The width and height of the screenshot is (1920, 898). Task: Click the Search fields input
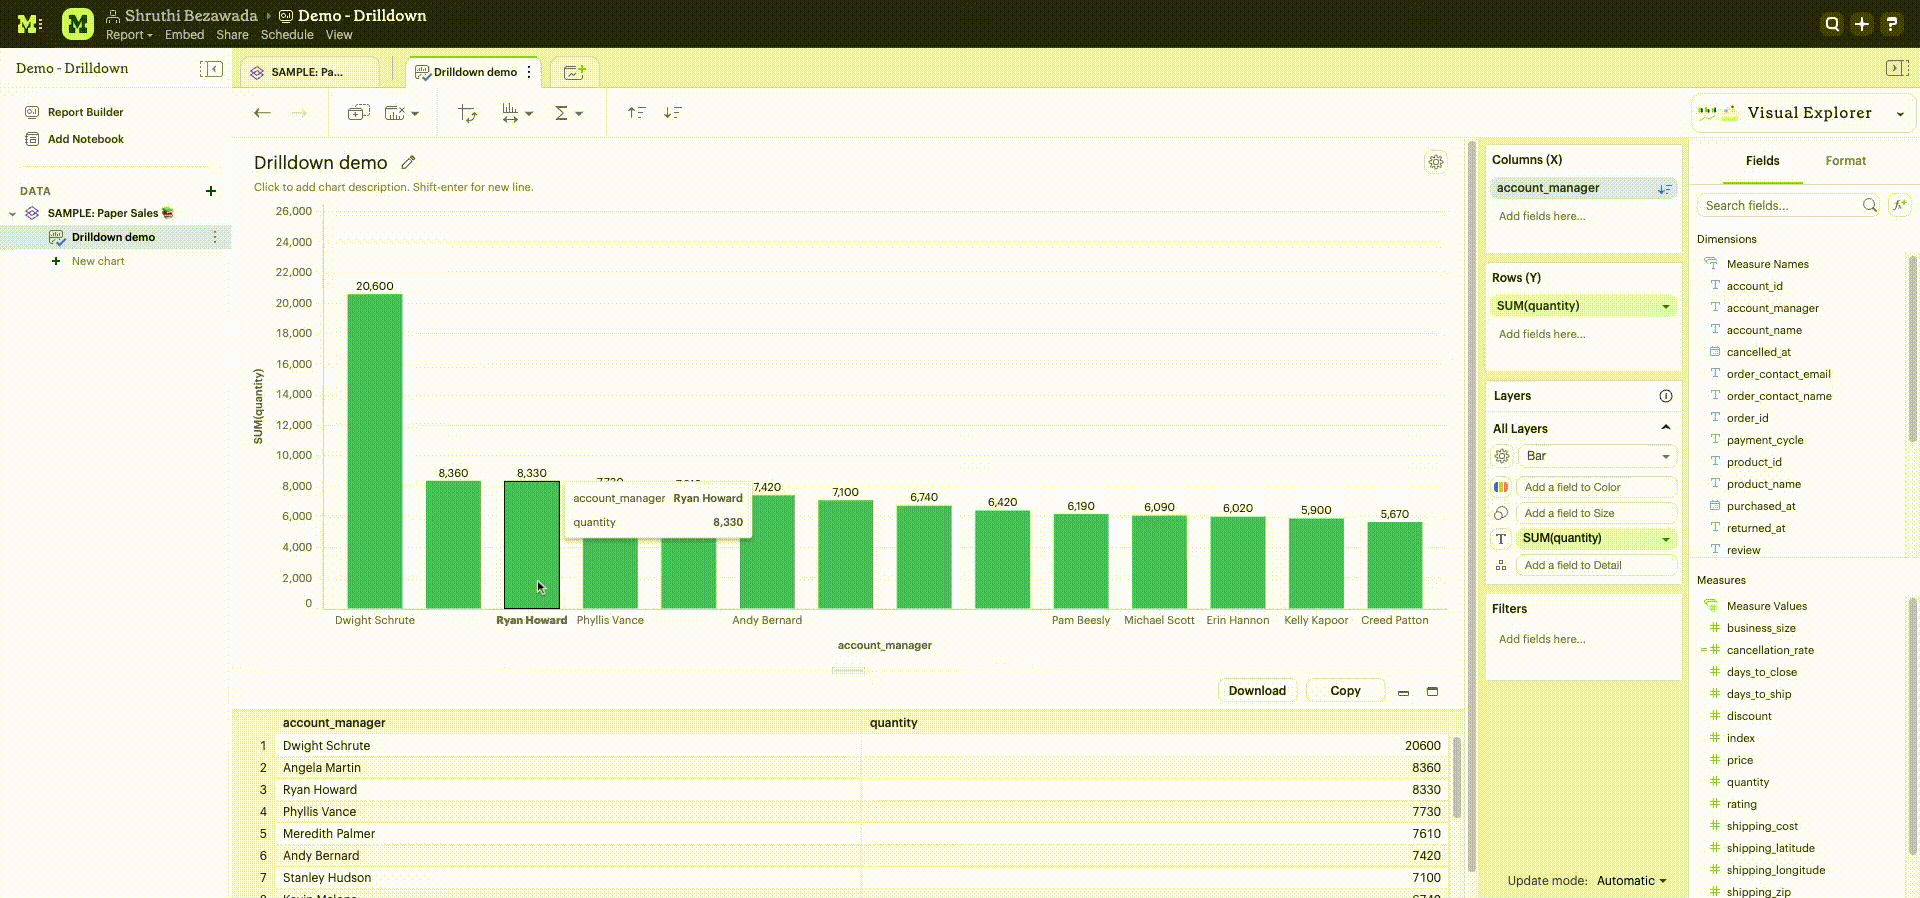(x=1789, y=205)
